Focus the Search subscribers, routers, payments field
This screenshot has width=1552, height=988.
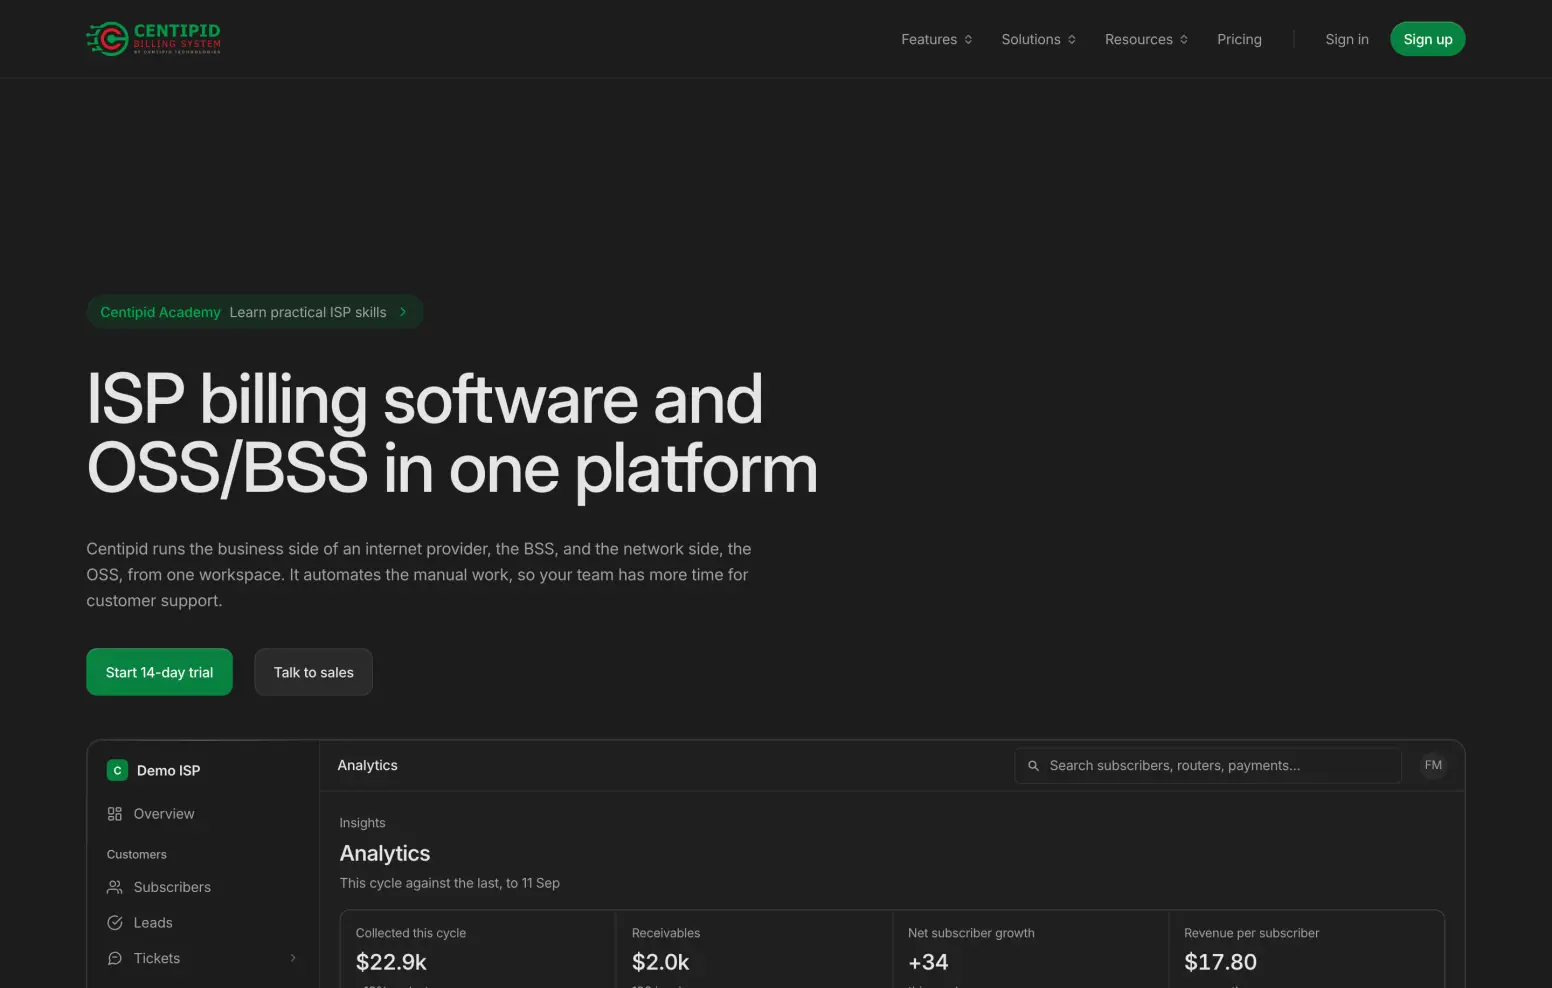(1208, 766)
